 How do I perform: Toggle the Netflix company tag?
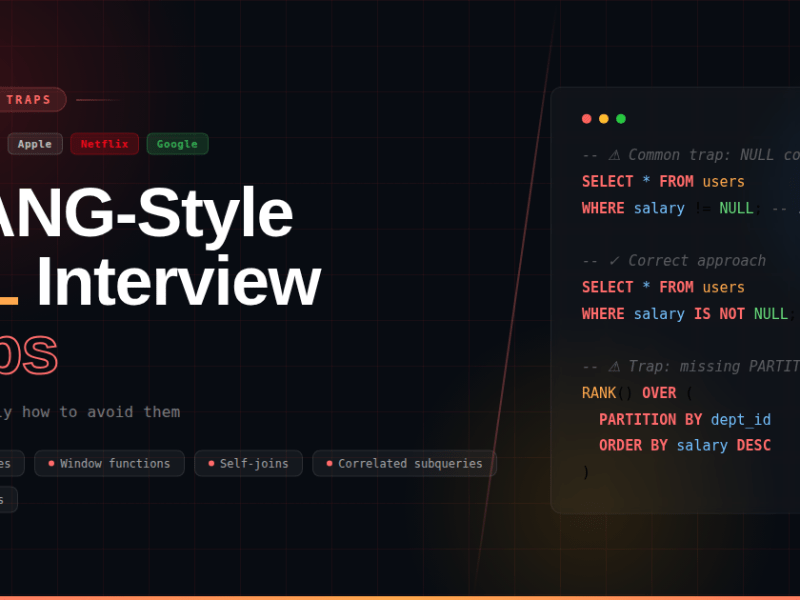click(104, 144)
